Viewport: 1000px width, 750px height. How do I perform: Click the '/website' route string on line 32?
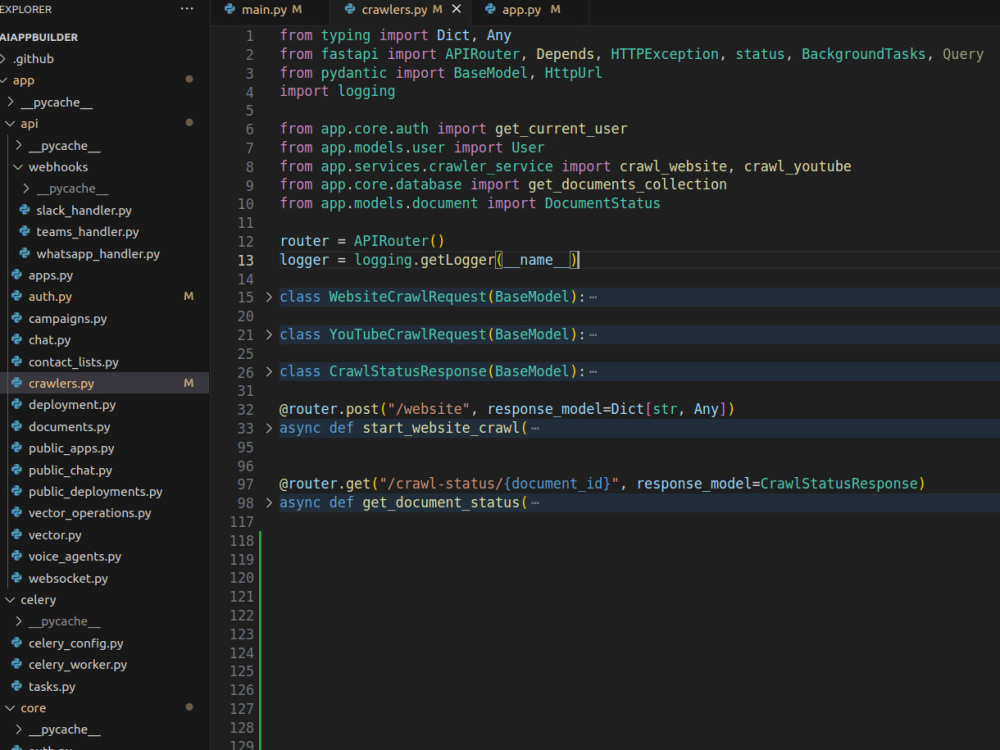[429, 409]
